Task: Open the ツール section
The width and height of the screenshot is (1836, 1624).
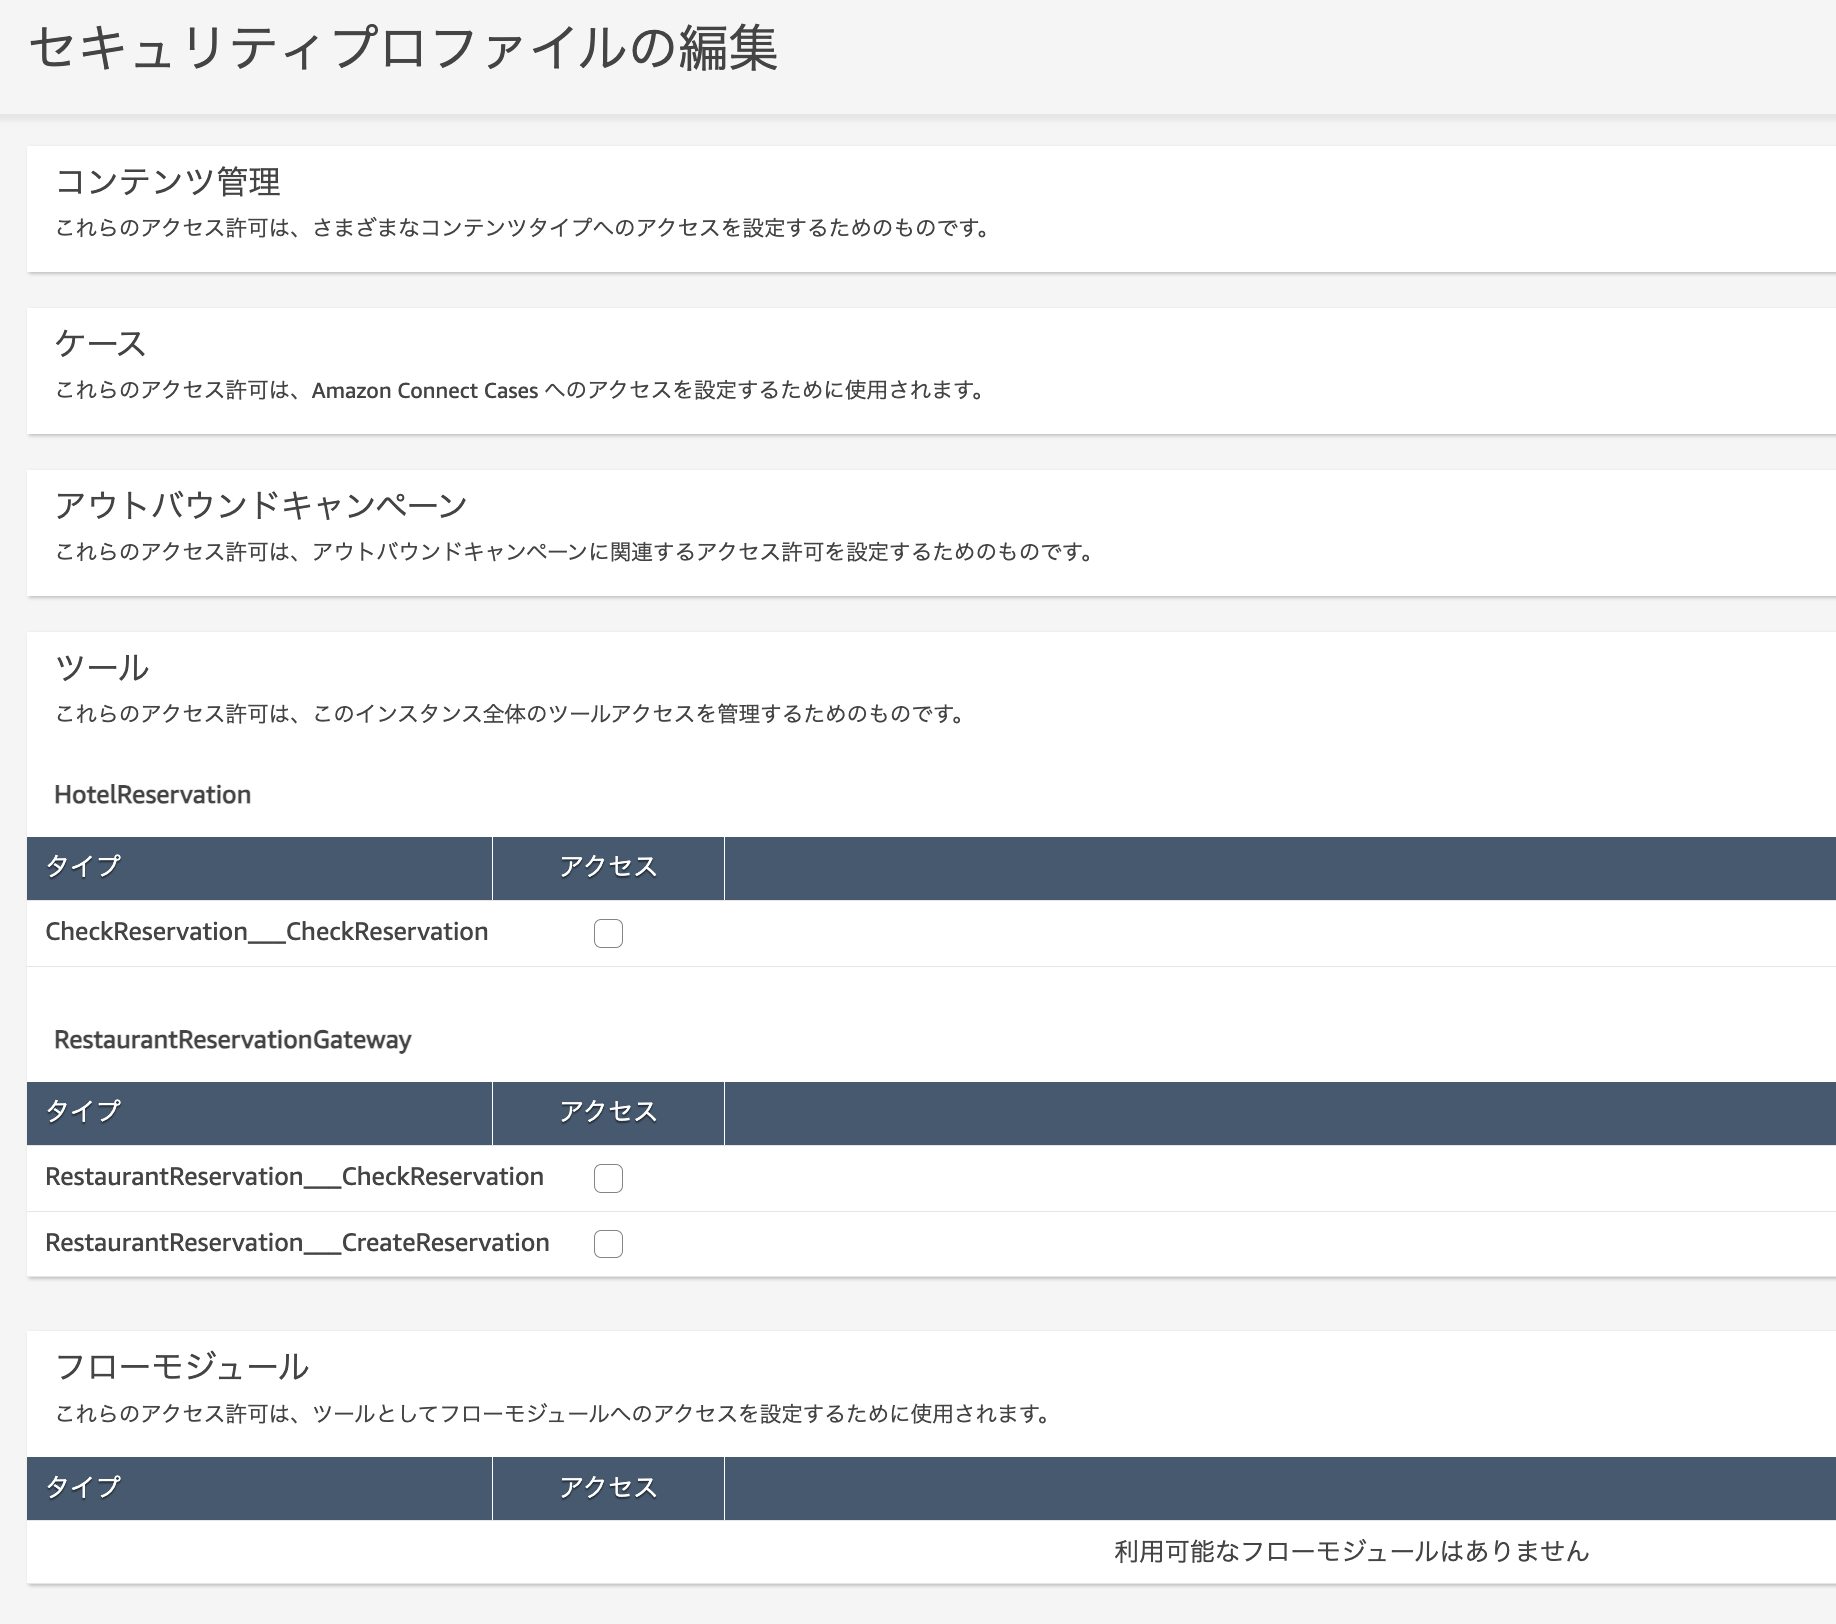Action: 102,665
